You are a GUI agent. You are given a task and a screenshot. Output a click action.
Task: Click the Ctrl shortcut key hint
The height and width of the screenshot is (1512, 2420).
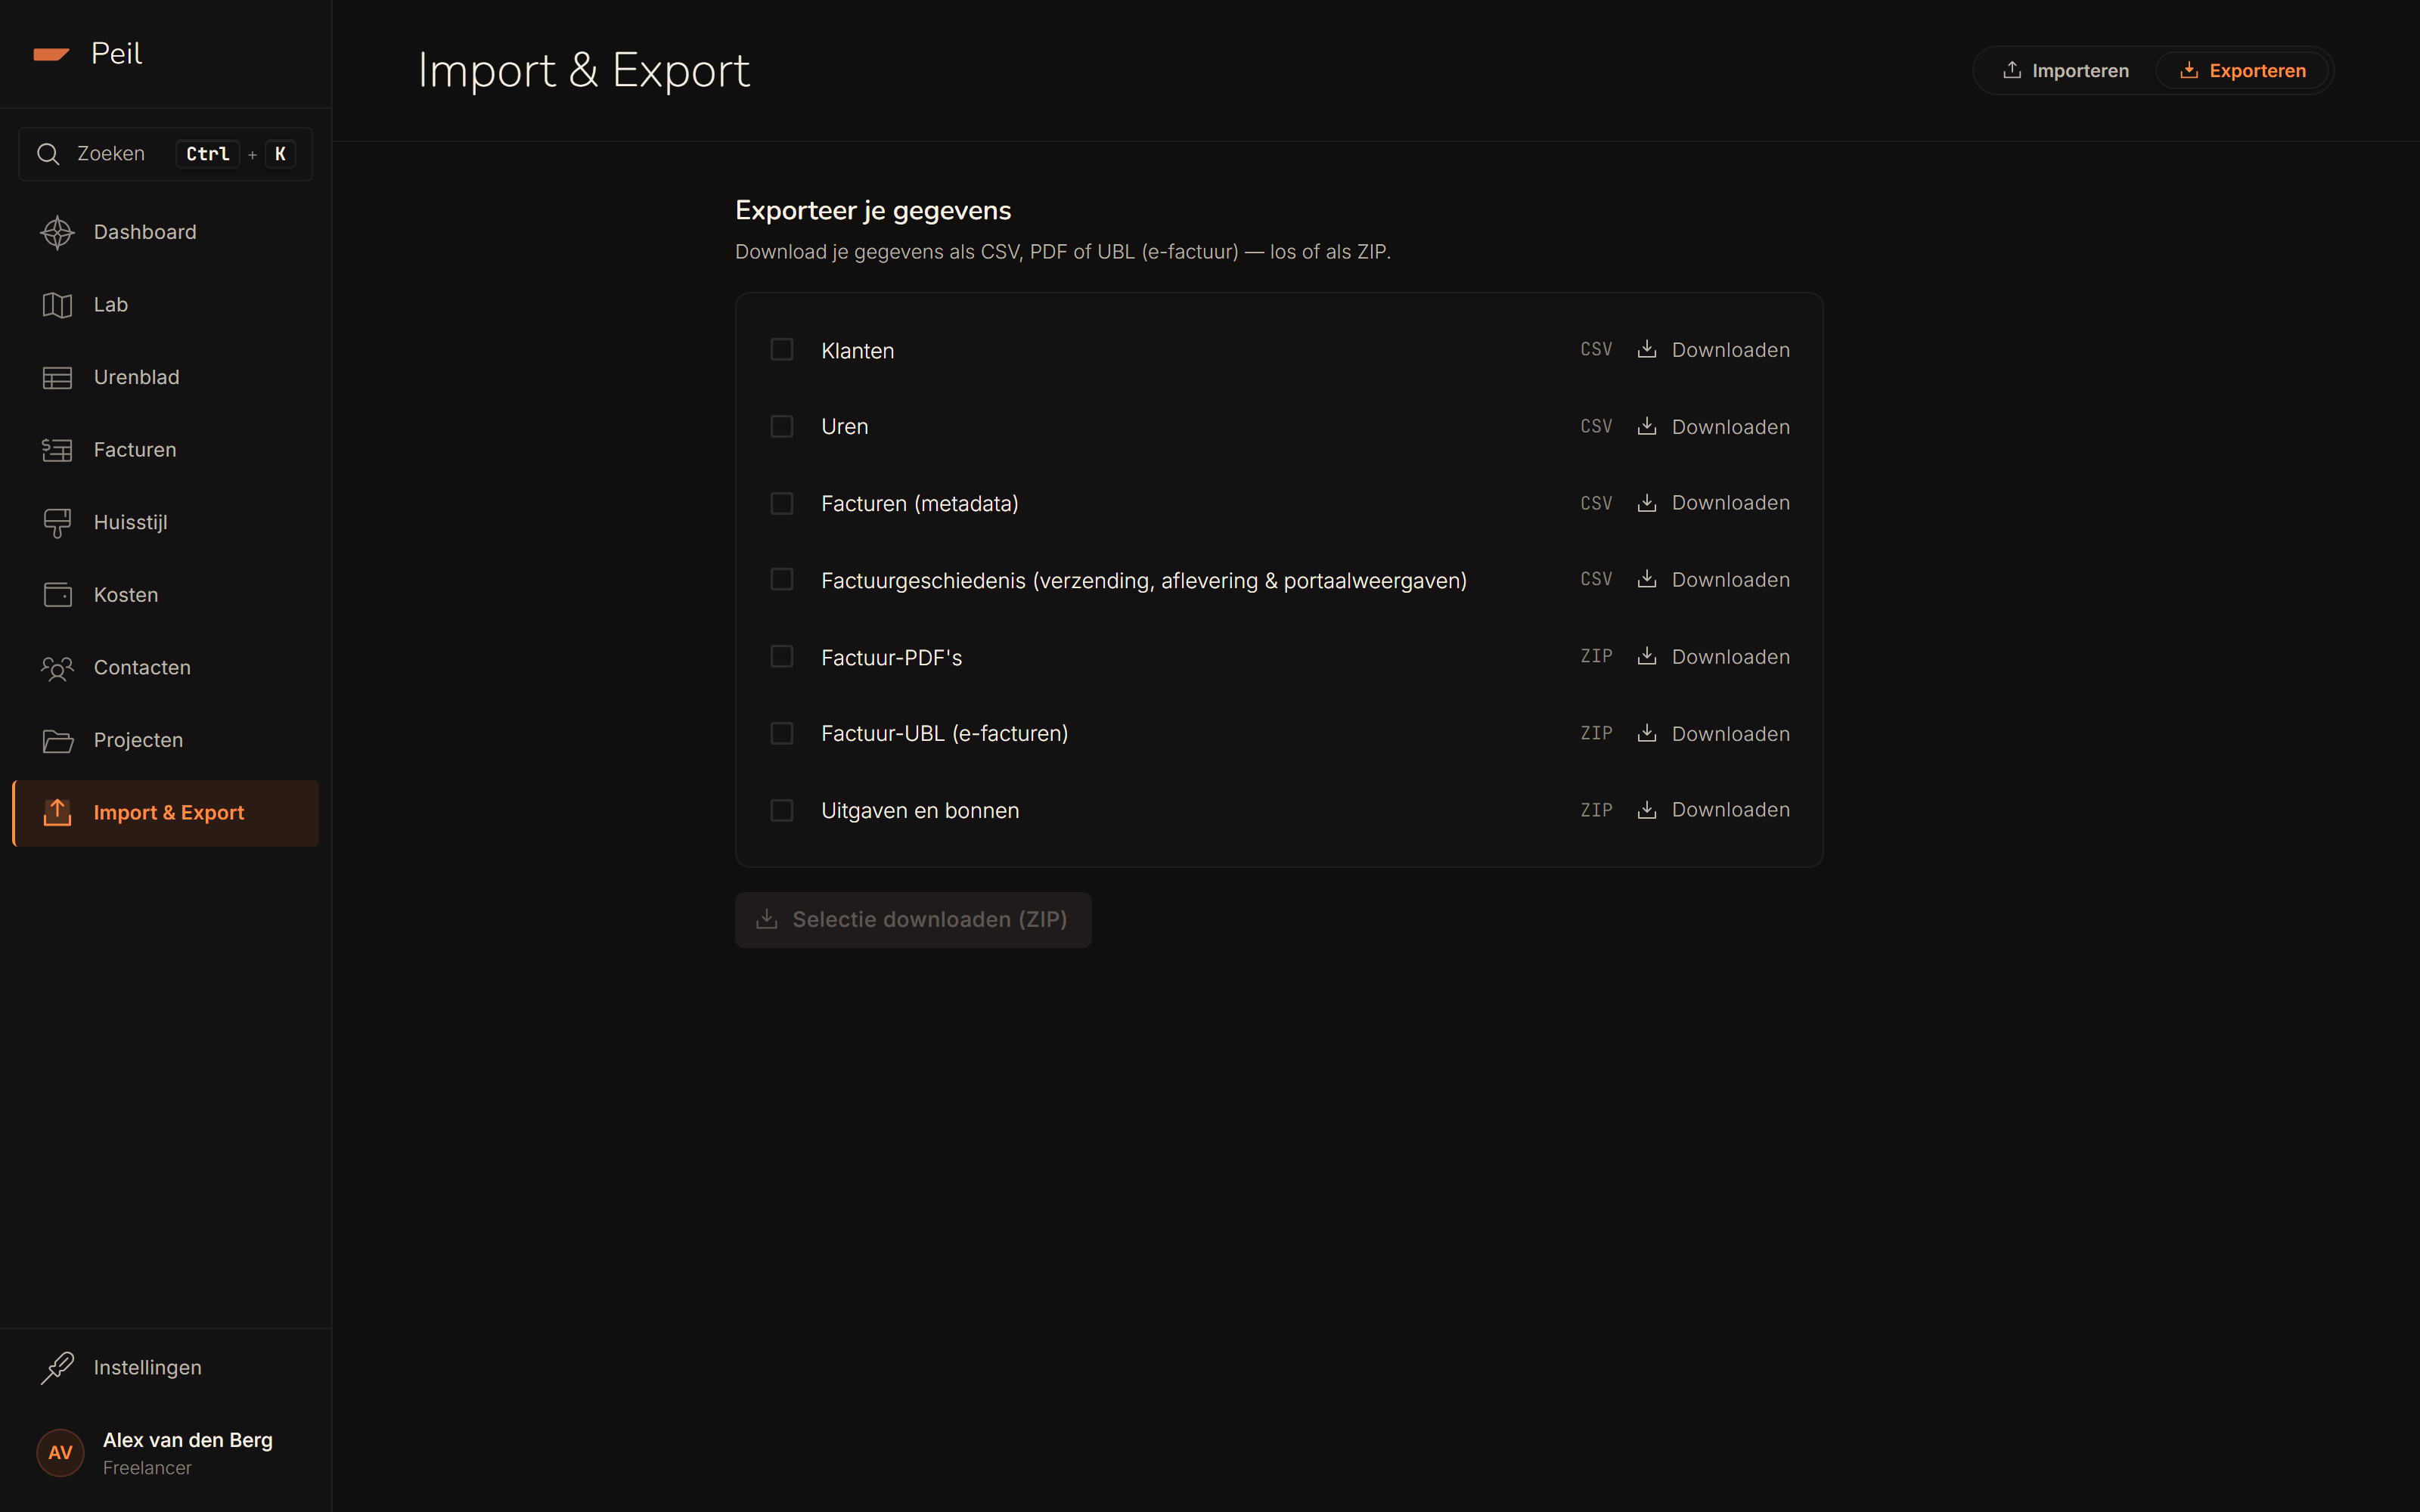pos(208,154)
